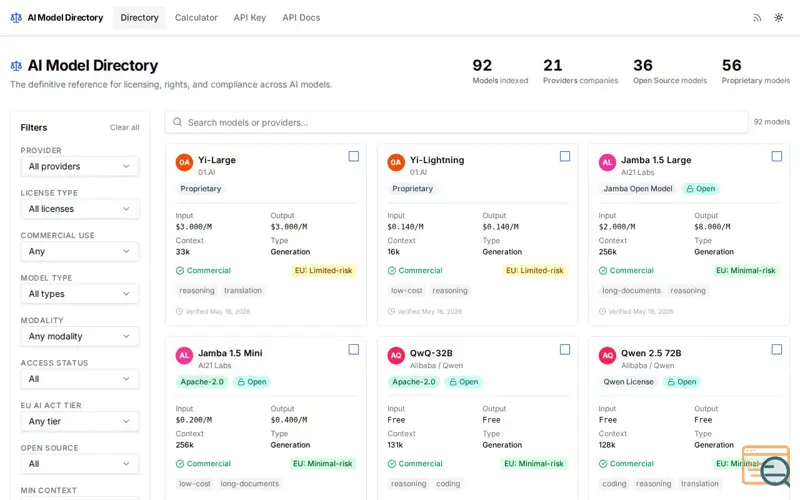Click Commercial check badge on Yi-Large

coord(204,271)
